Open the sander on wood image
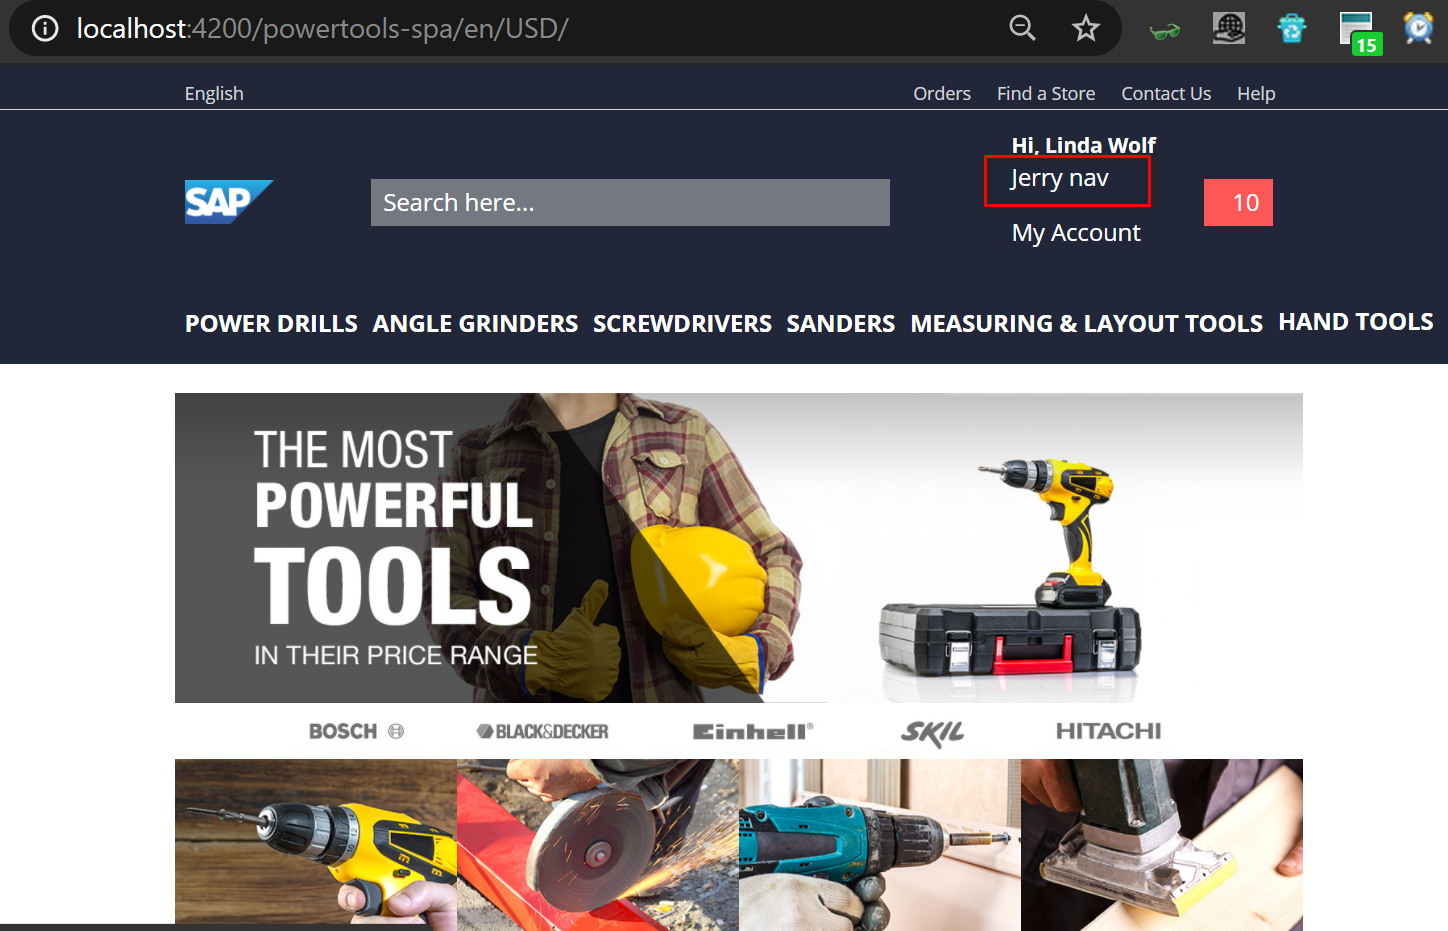Screen dimensions: 1448x931 tap(1162, 845)
